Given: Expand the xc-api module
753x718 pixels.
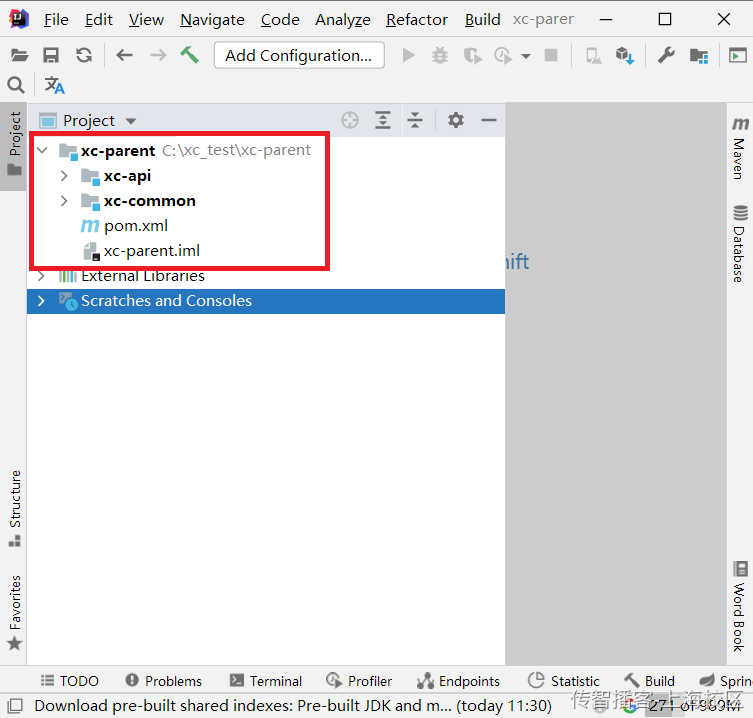Looking at the screenshot, I should point(64,176).
